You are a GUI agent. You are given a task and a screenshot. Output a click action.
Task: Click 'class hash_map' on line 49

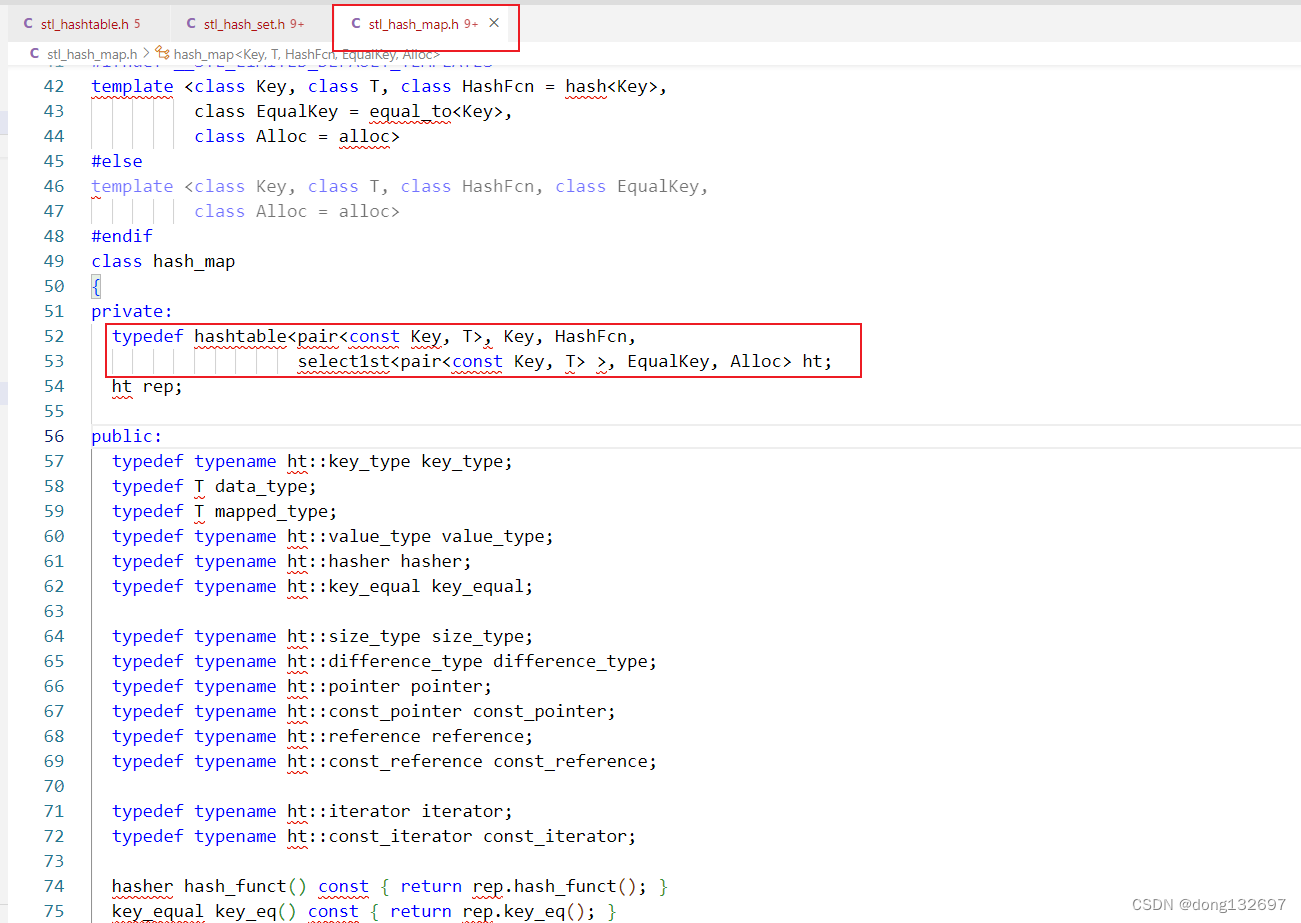pos(163,261)
